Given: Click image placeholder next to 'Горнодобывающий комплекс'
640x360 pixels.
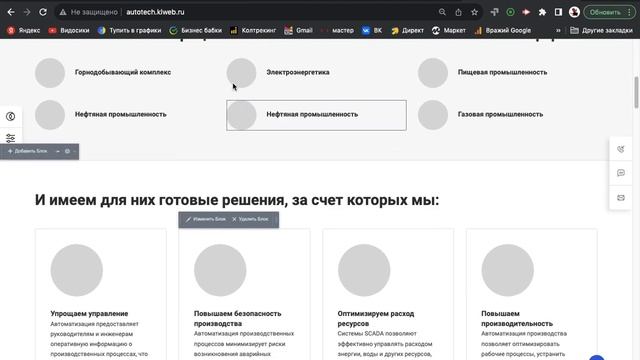Looking at the screenshot, I should (50, 73).
